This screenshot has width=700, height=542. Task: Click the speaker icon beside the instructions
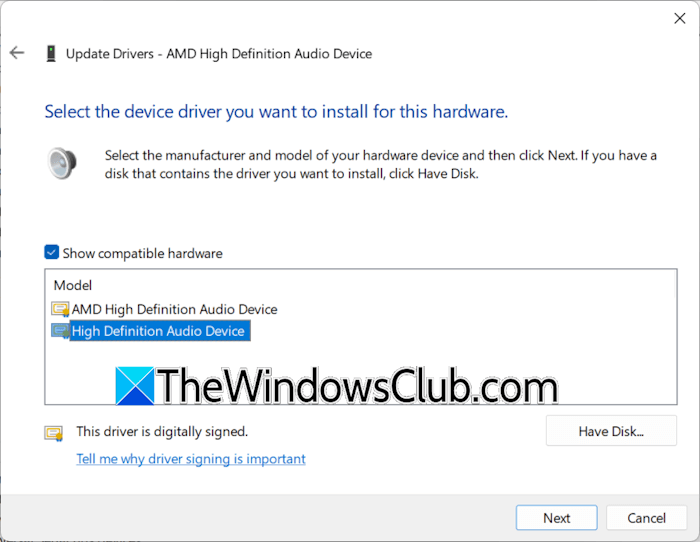(x=62, y=164)
